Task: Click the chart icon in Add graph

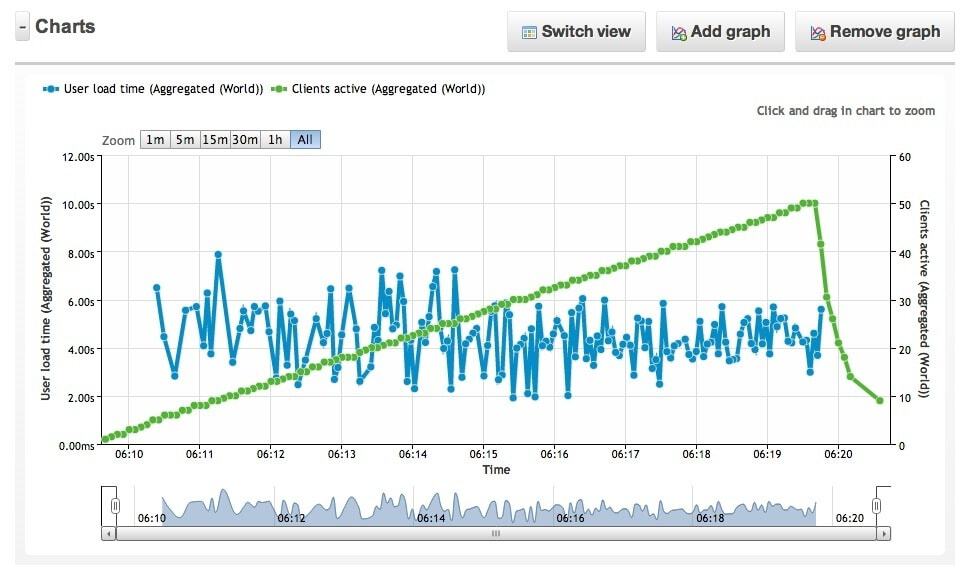Action: [679, 32]
